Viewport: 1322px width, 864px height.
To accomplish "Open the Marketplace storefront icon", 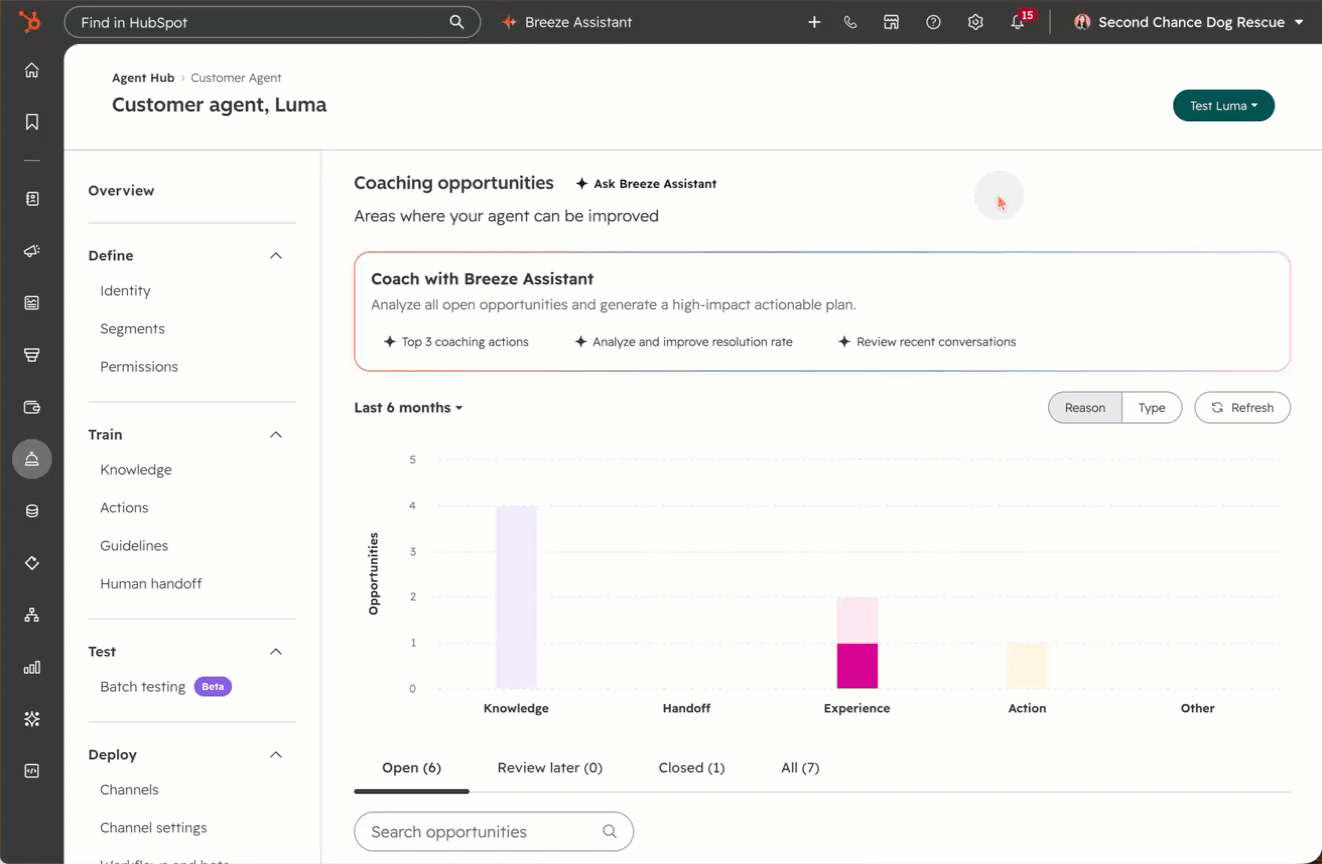I will (x=891, y=22).
